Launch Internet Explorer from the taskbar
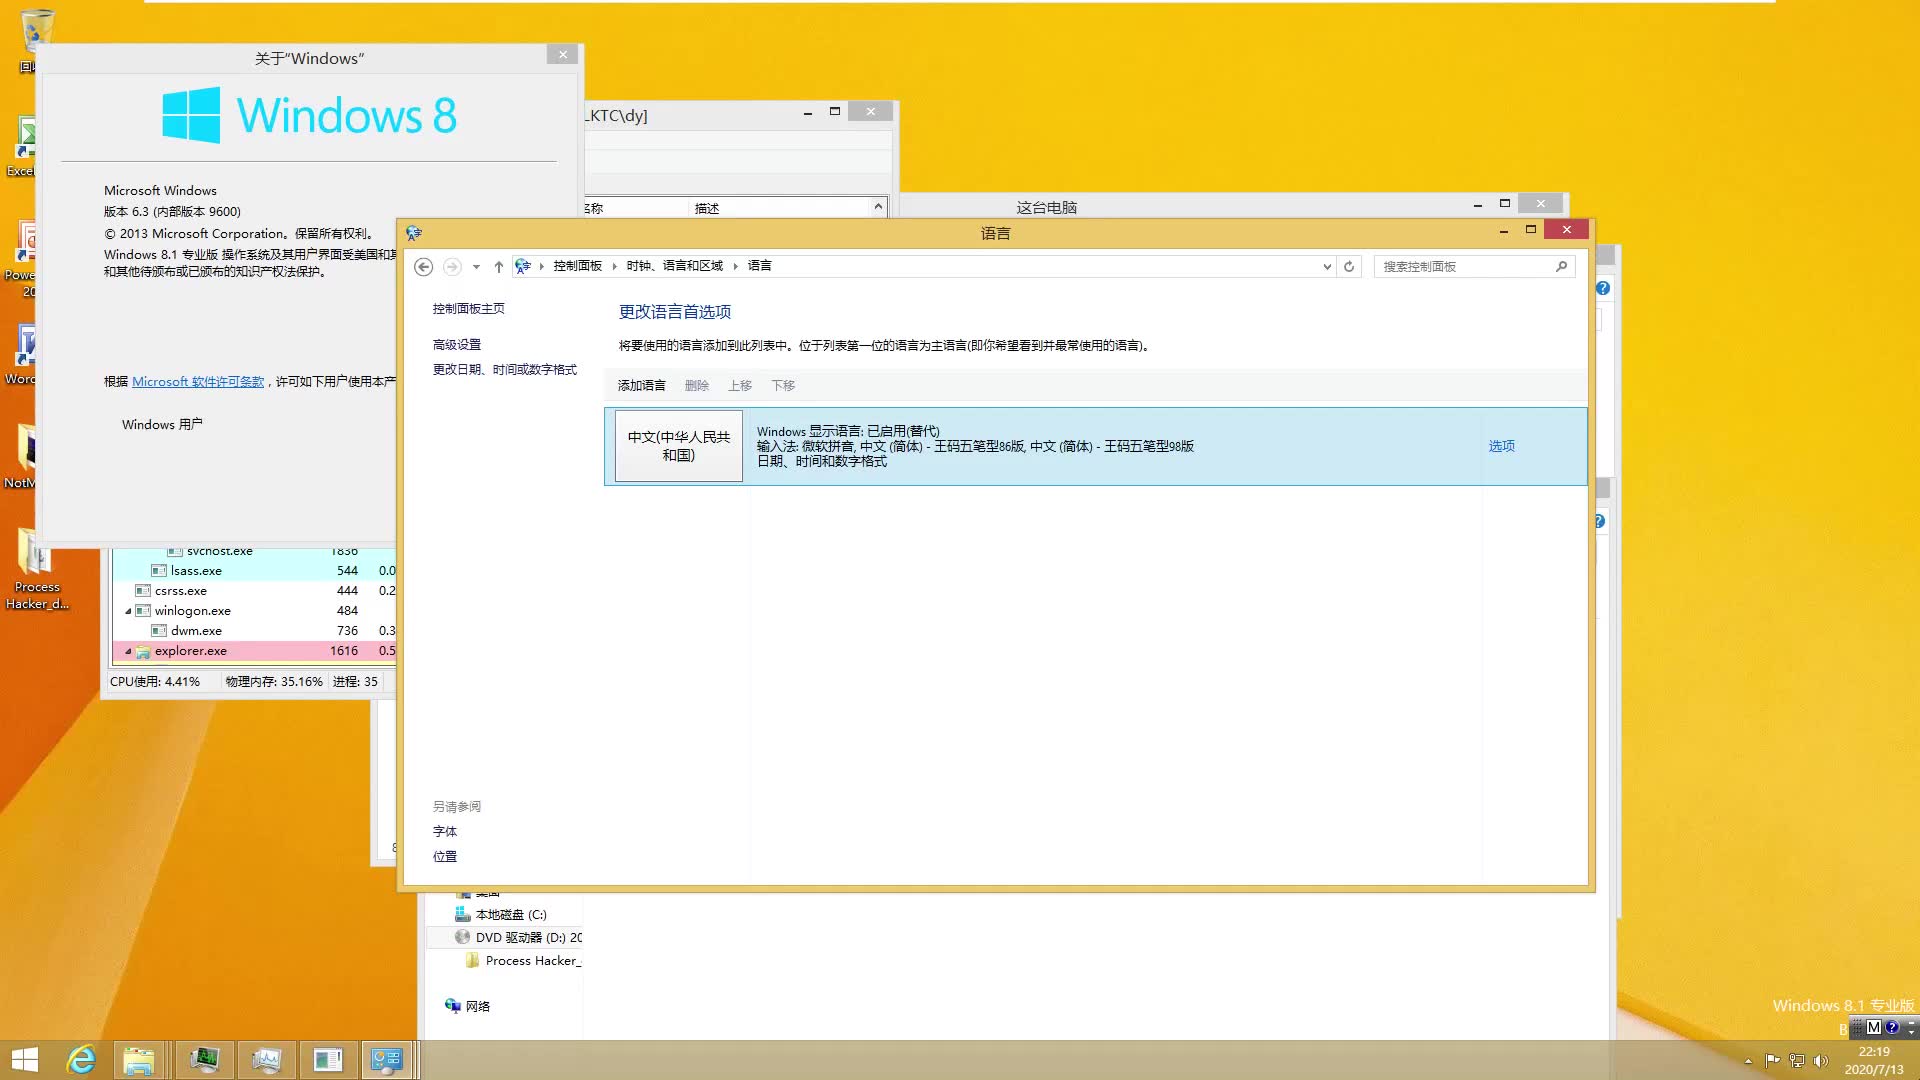The height and width of the screenshot is (1080, 1920). (81, 1060)
